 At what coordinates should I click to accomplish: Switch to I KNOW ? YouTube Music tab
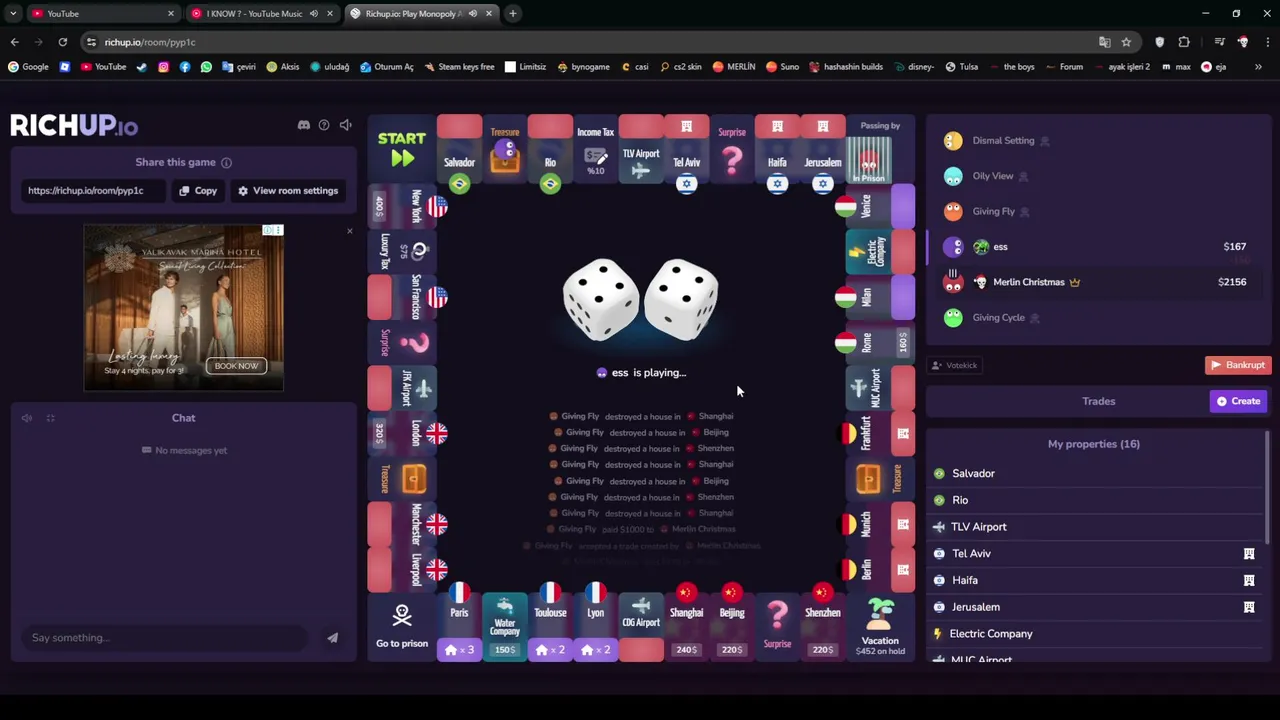coord(261,13)
